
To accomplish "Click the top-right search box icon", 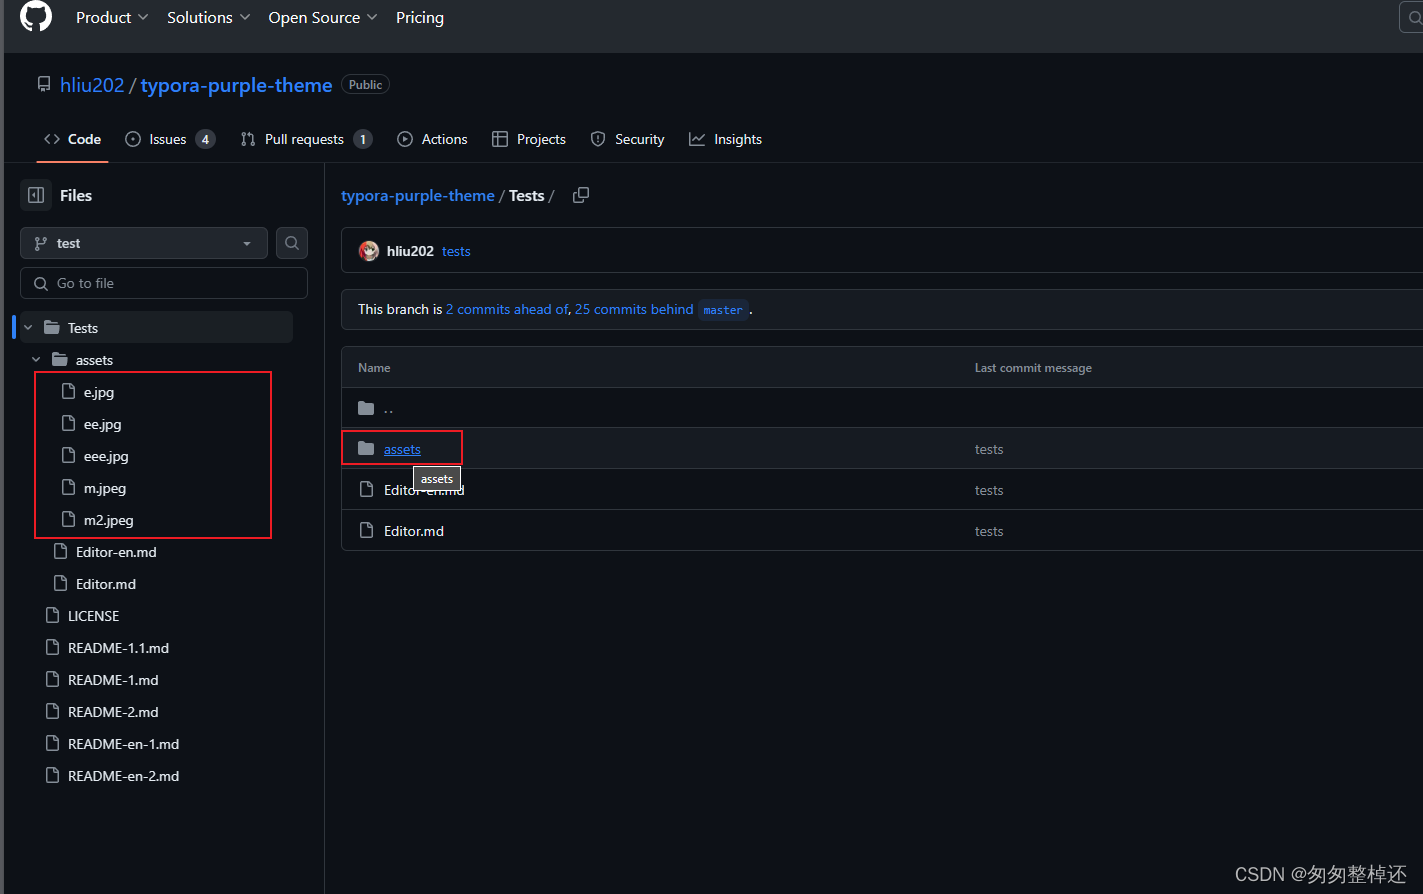I will 1412,17.
